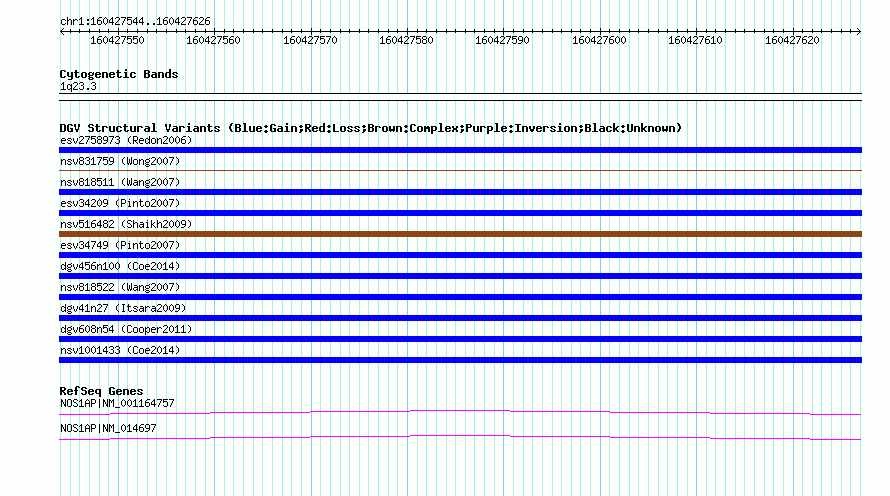The image size is (890, 496).
Task: Click the blue bar for nsv1001433
Action: click(460, 360)
